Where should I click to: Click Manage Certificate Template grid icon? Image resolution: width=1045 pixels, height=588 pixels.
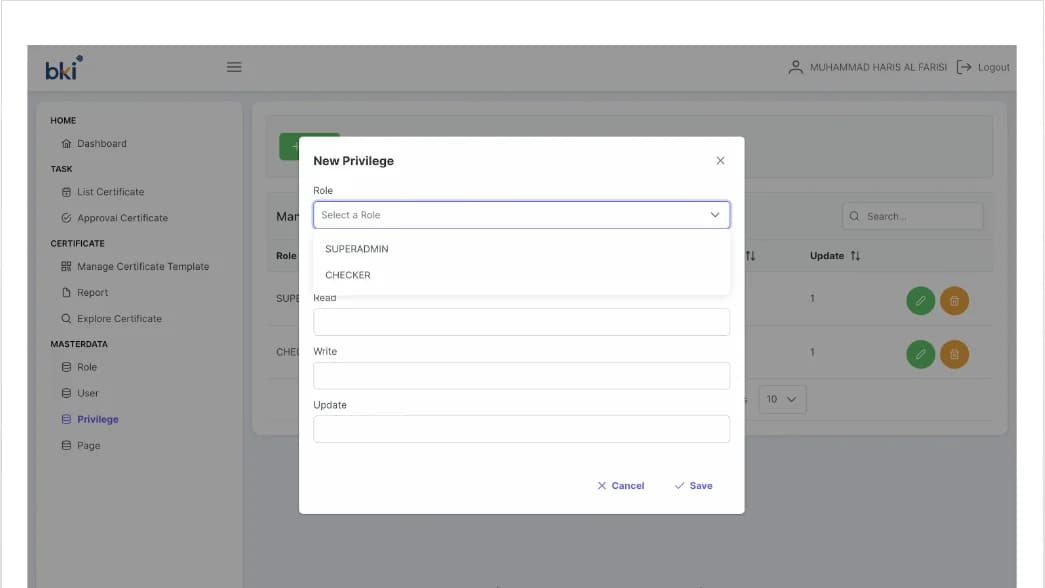(x=66, y=267)
